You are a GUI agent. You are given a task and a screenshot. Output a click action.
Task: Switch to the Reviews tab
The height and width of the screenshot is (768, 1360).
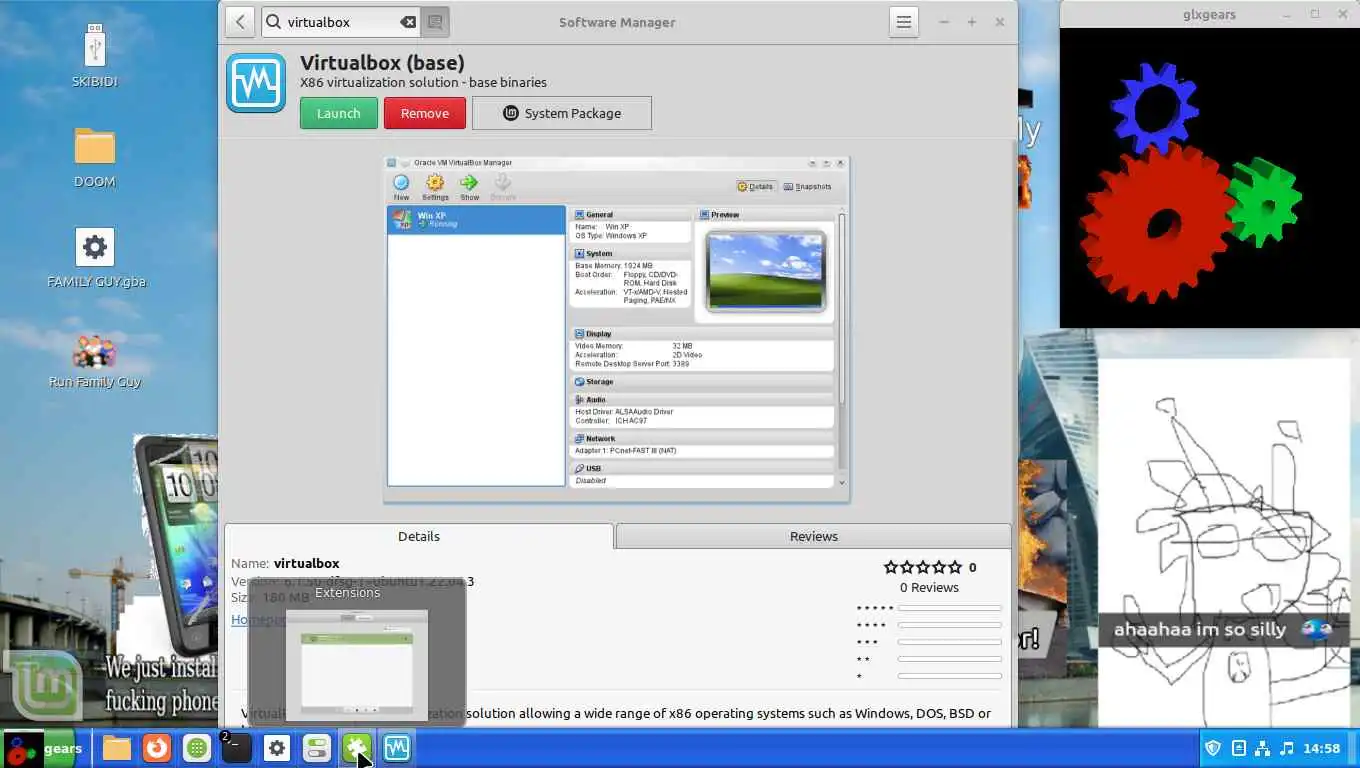pos(814,536)
